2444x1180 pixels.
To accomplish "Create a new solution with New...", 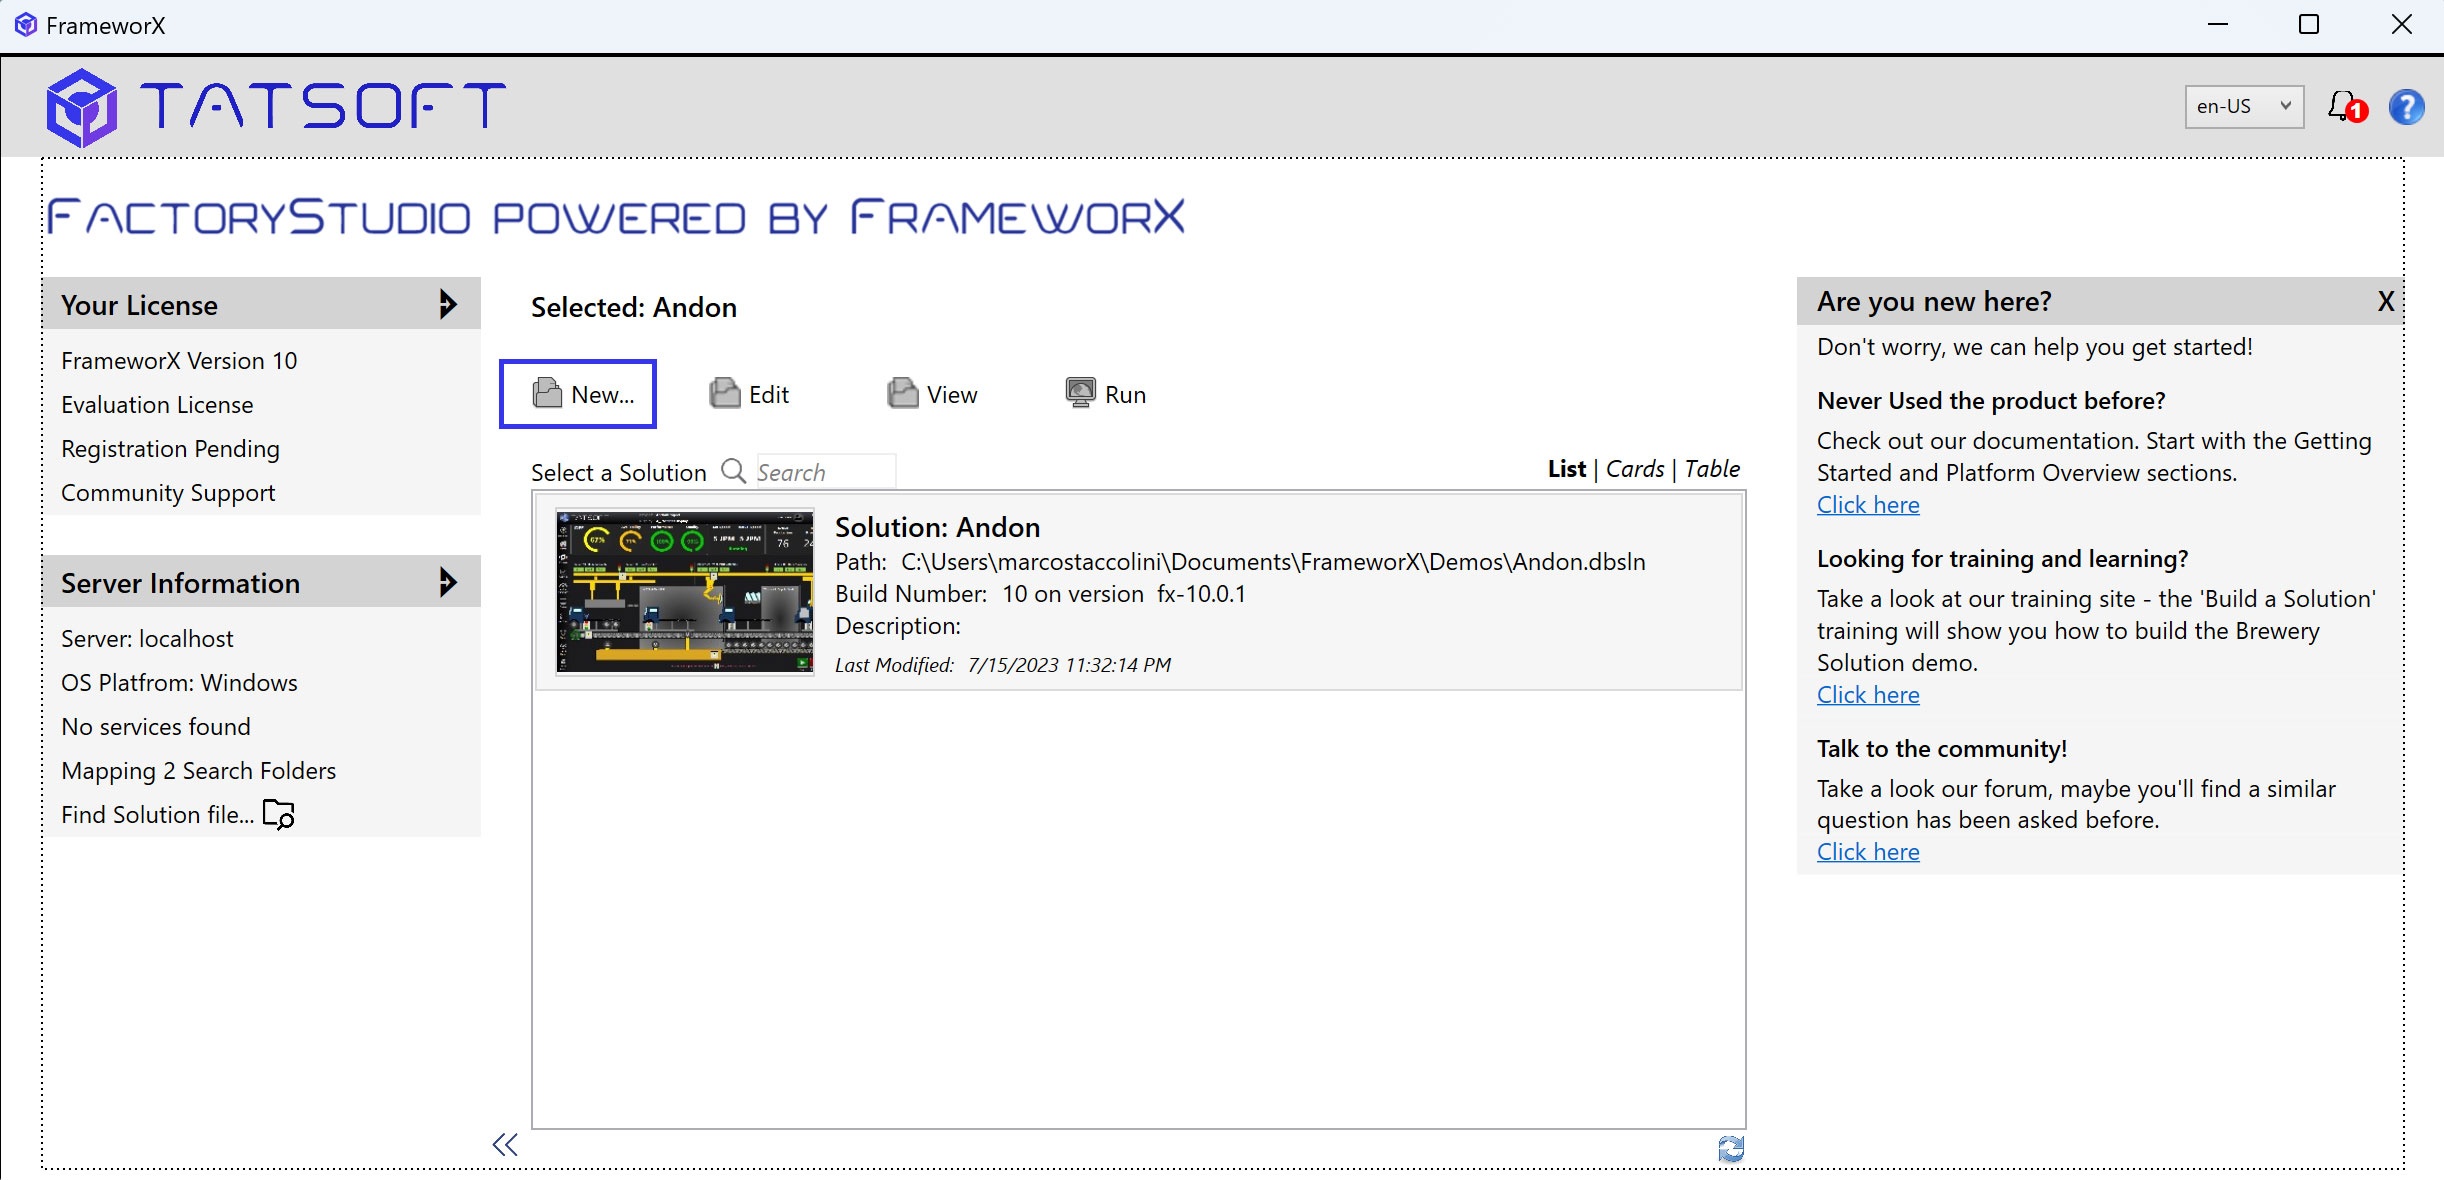I will 578,394.
